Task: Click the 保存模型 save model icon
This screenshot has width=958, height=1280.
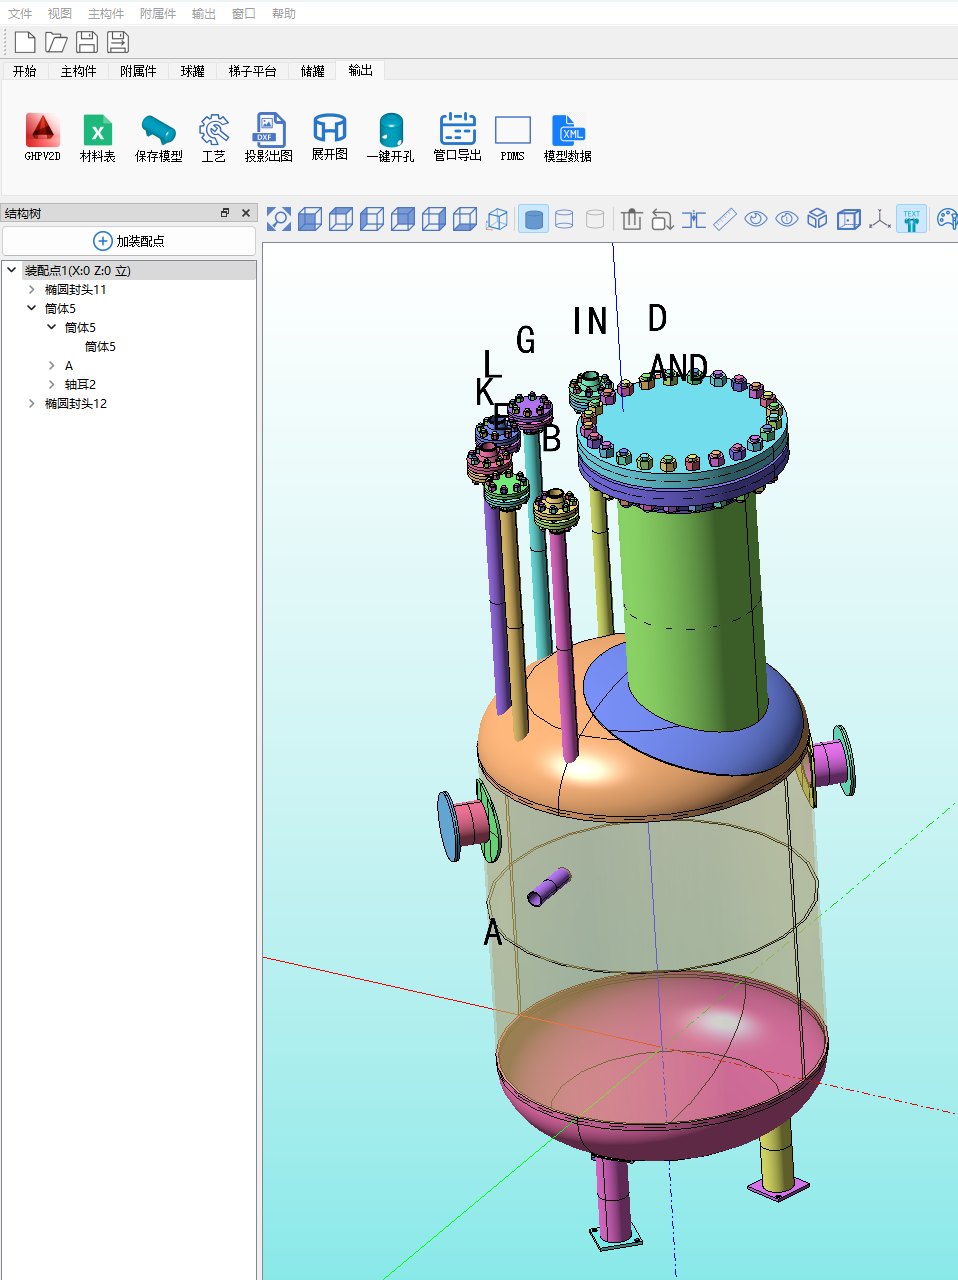Action: pos(158,138)
